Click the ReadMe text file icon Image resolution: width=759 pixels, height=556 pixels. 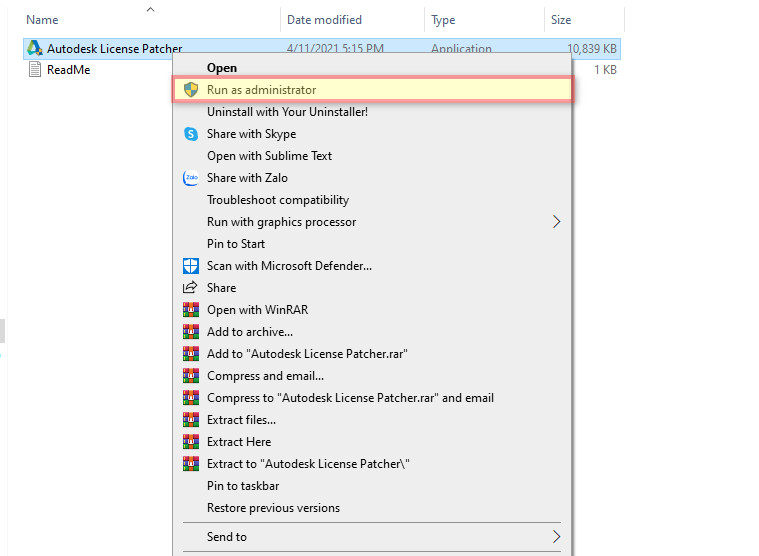34,70
